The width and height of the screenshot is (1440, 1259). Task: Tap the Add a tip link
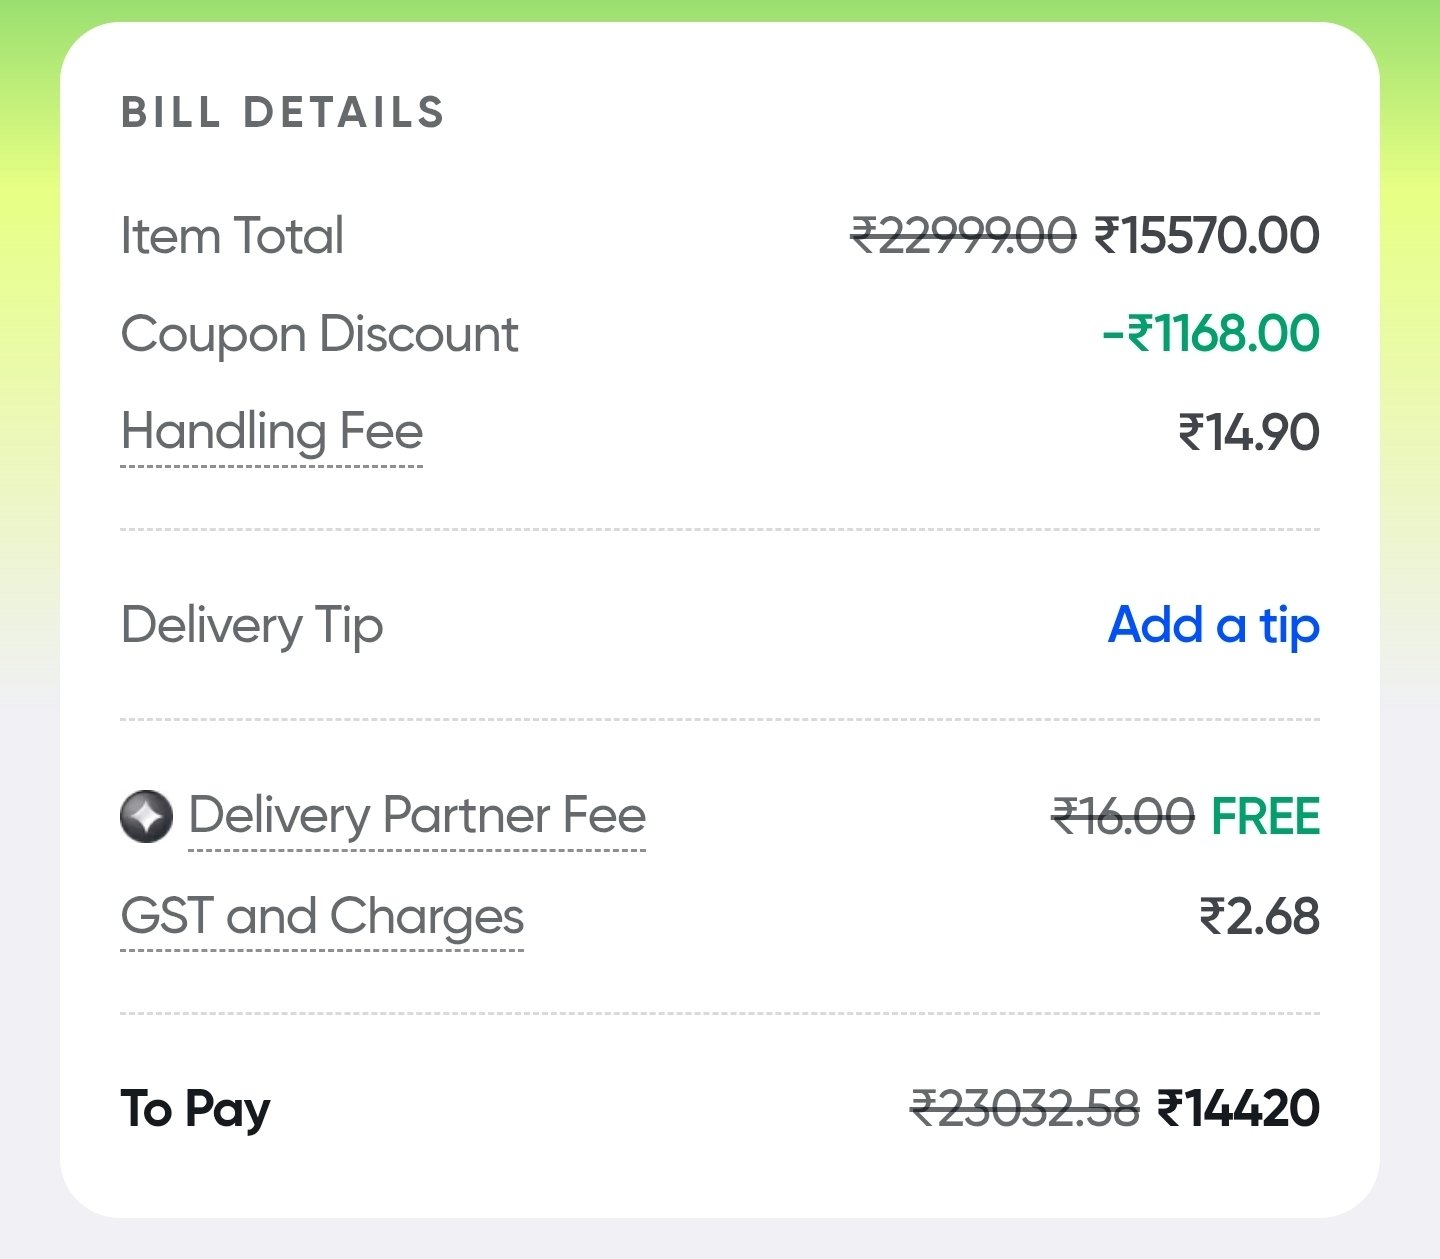pos(1213,626)
